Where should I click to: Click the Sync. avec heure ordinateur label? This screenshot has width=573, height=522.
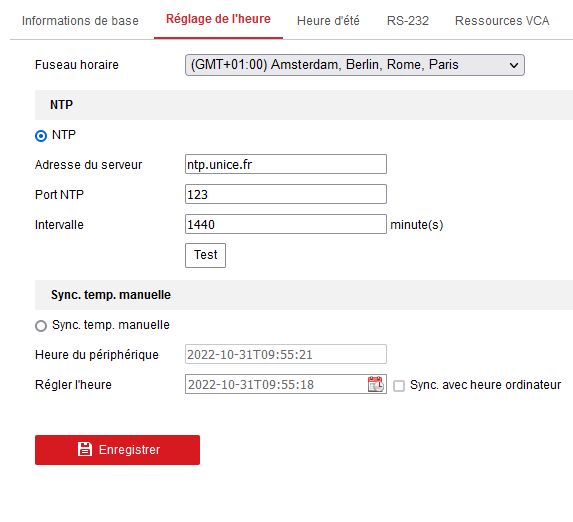pos(485,385)
